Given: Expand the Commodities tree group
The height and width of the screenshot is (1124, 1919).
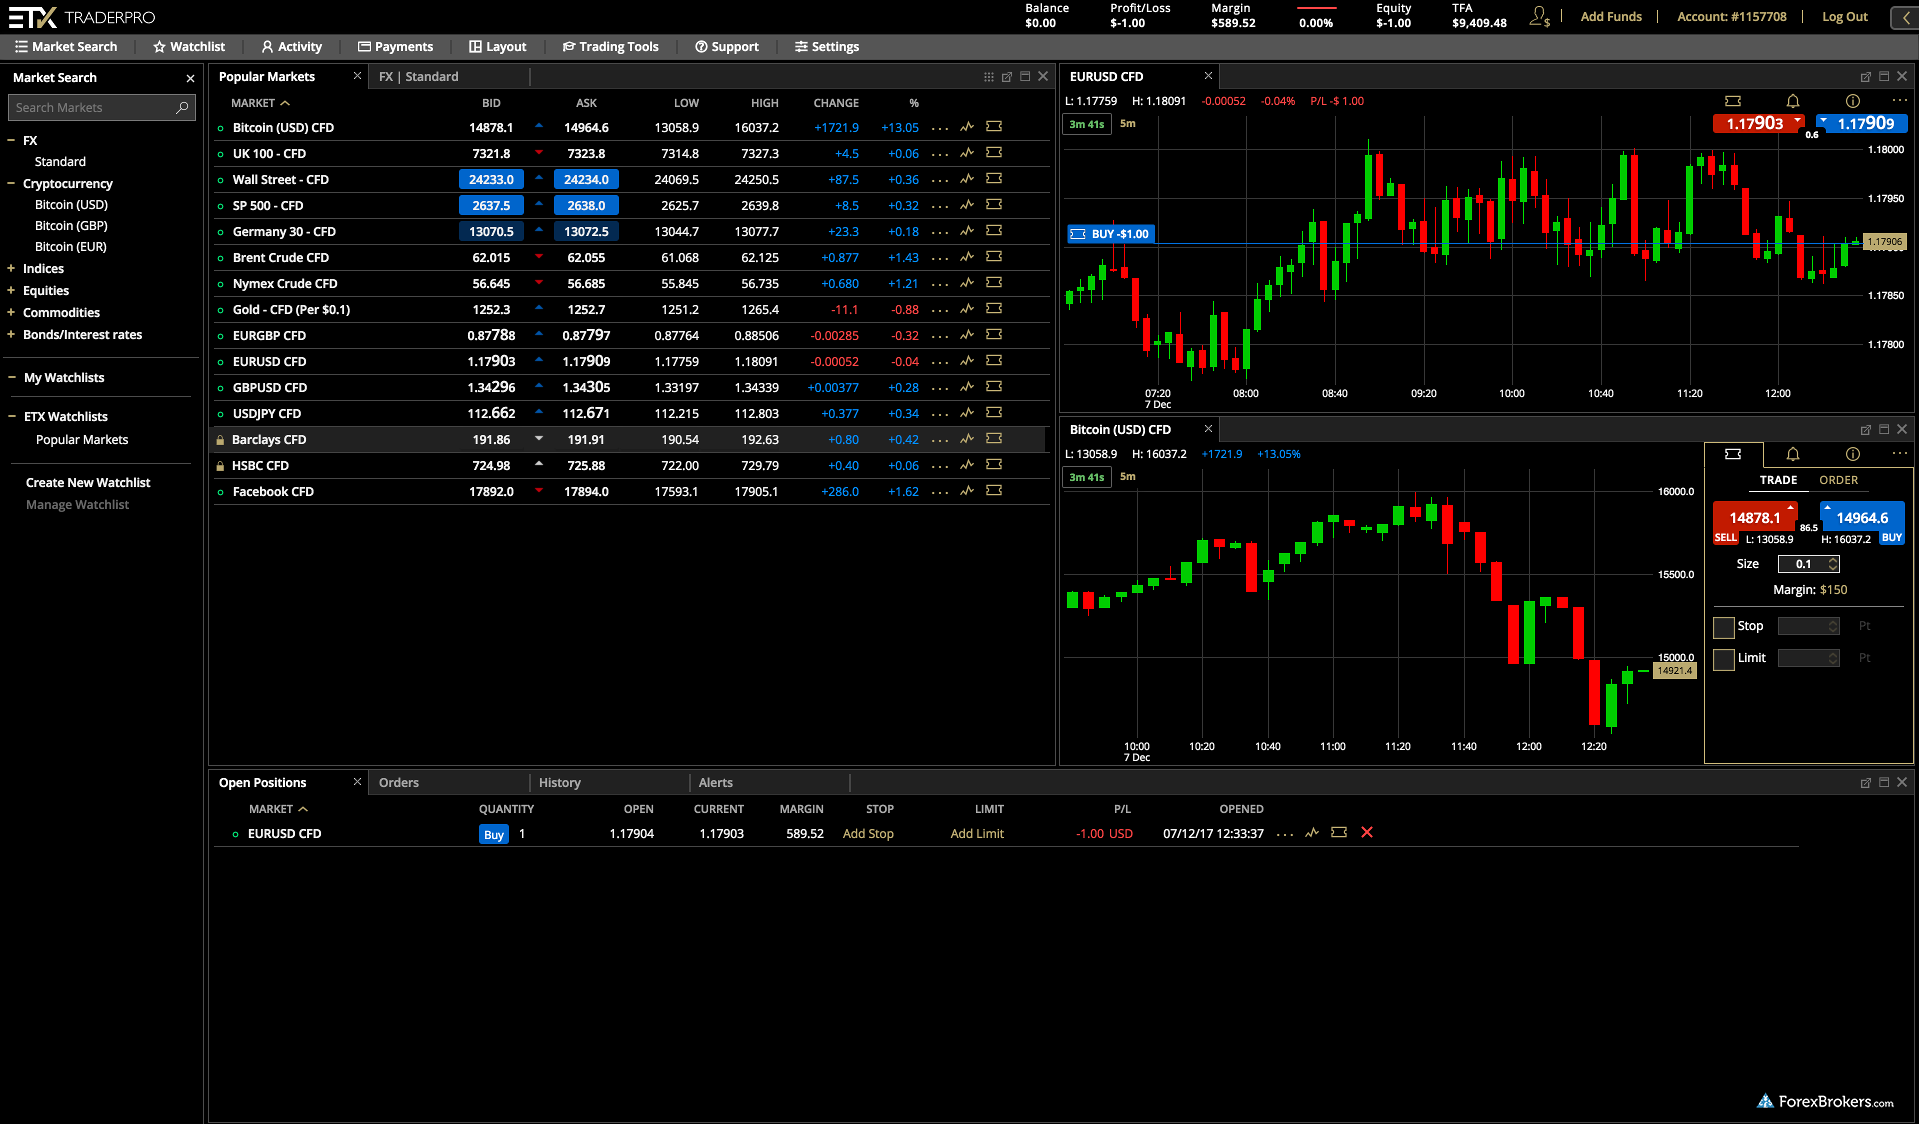Looking at the screenshot, I should click(x=11, y=313).
